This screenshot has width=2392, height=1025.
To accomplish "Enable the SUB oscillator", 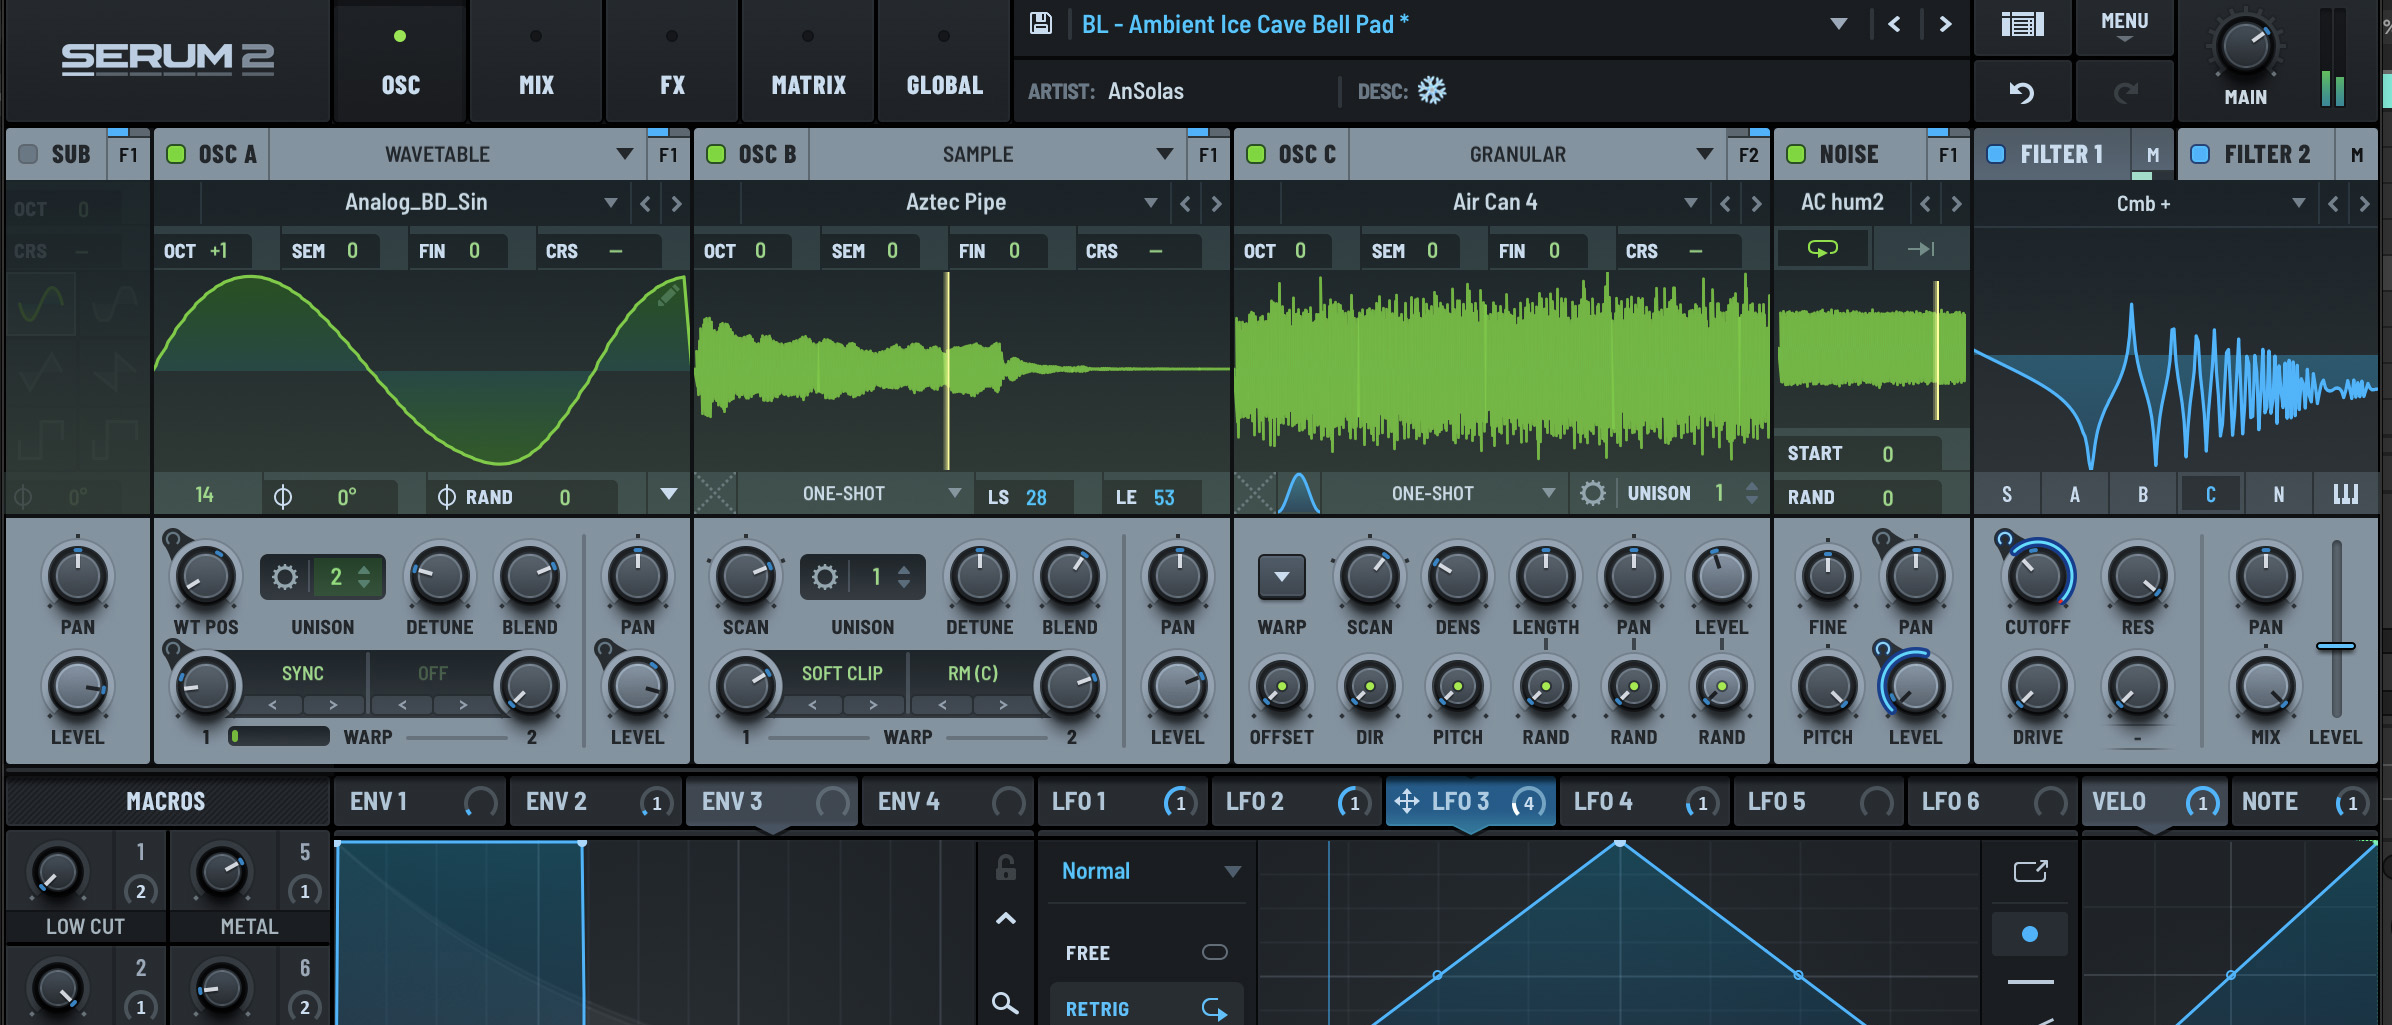I will click(x=27, y=154).
